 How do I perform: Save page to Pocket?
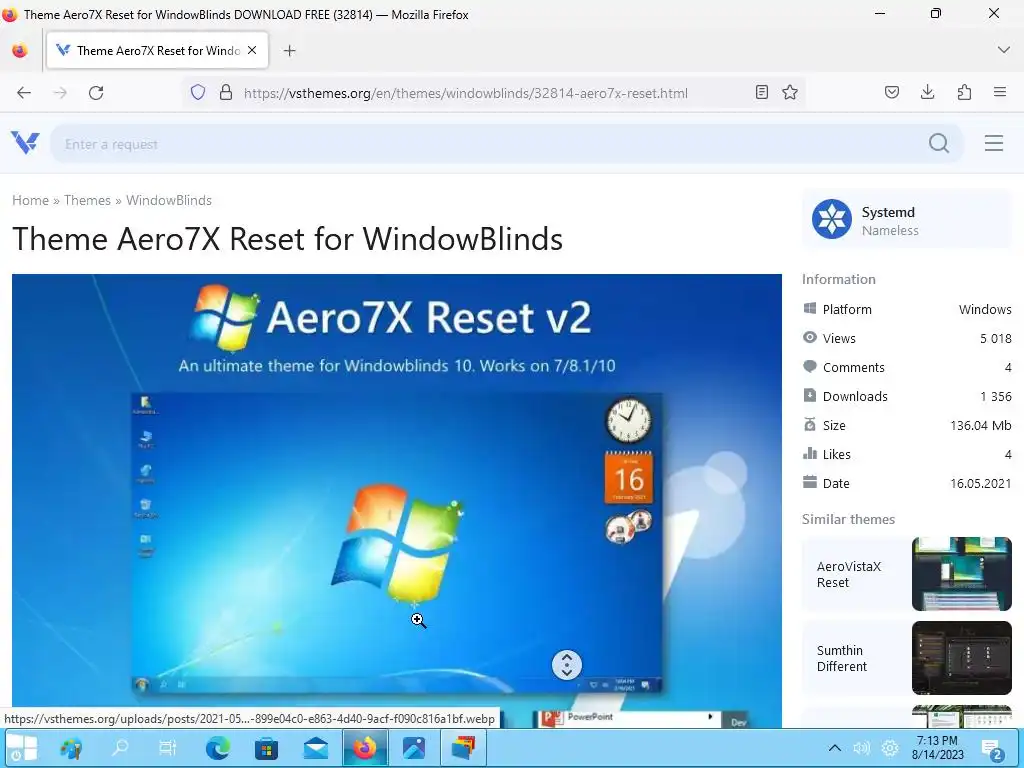[x=891, y=92]
